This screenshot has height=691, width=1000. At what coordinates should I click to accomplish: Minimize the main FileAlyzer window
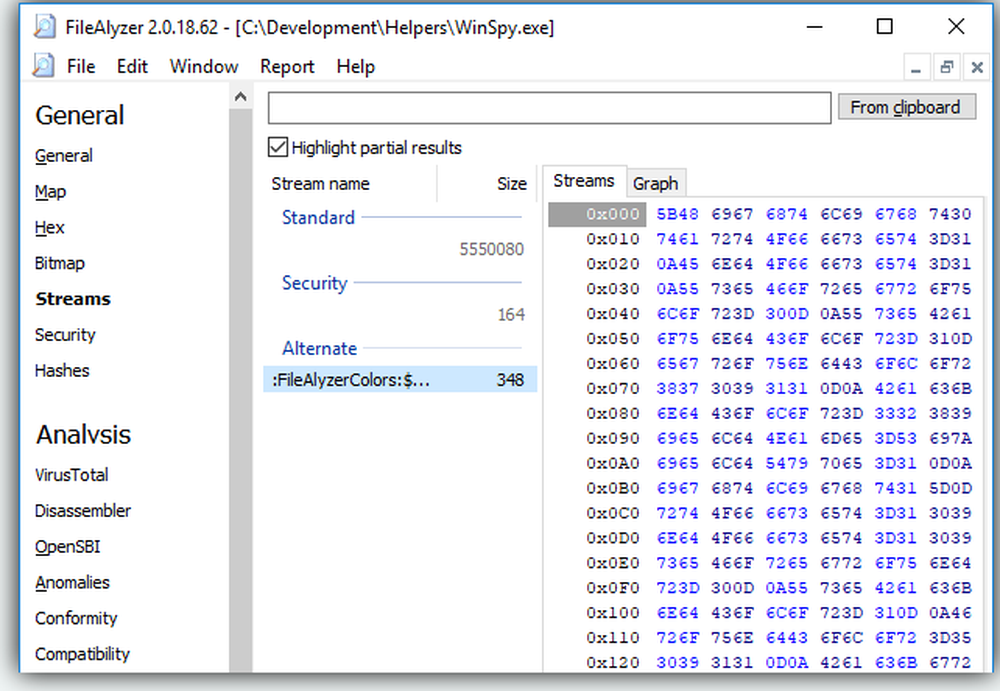(x=814, y=27)
